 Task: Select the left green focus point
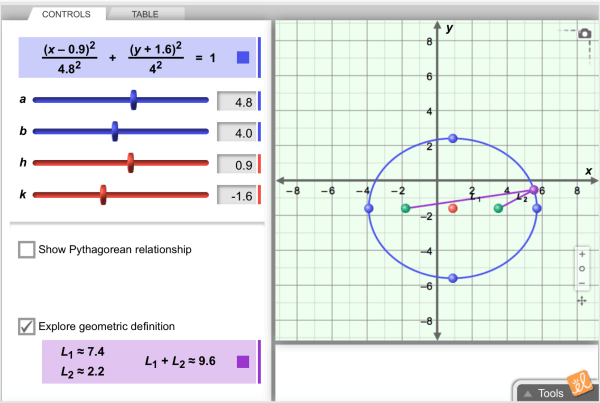pos(405,208)
